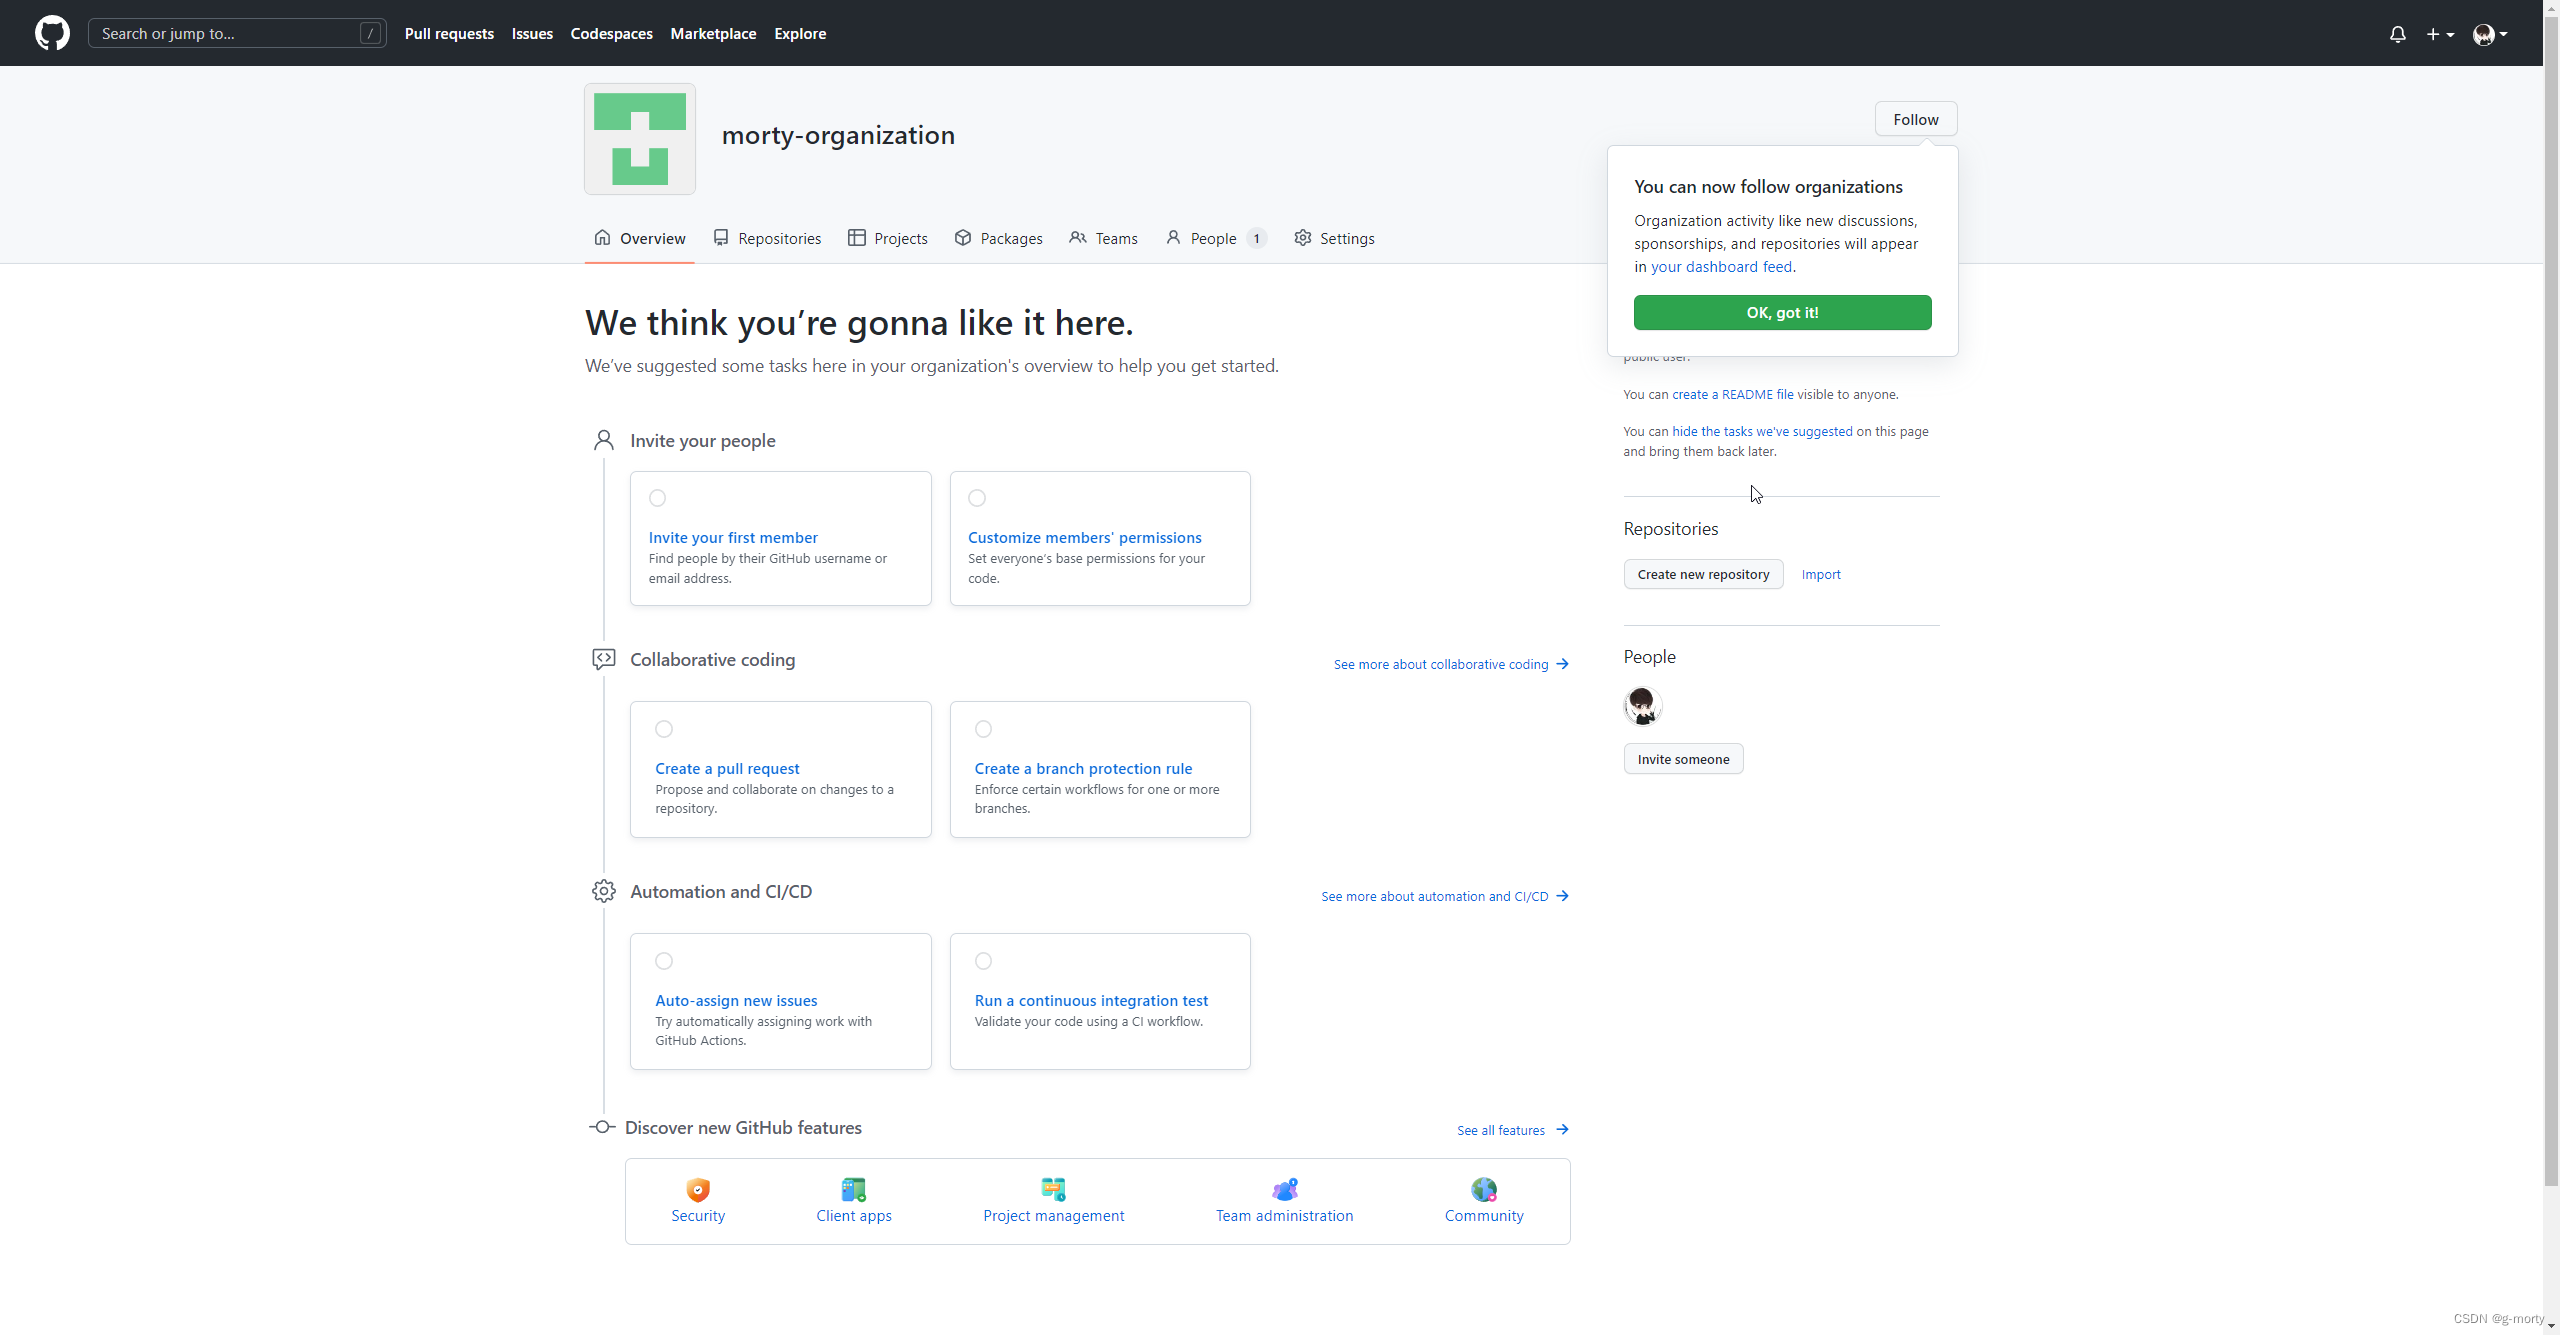Open the Project management feature icon
The image size is (2560, 1335).
(x=1053, y=1189)
